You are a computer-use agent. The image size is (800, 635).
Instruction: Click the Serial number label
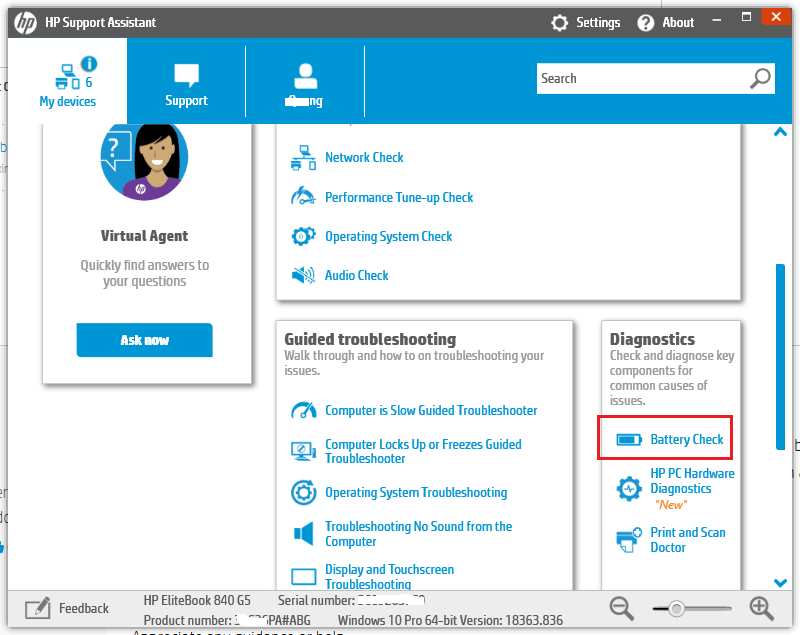316,600
